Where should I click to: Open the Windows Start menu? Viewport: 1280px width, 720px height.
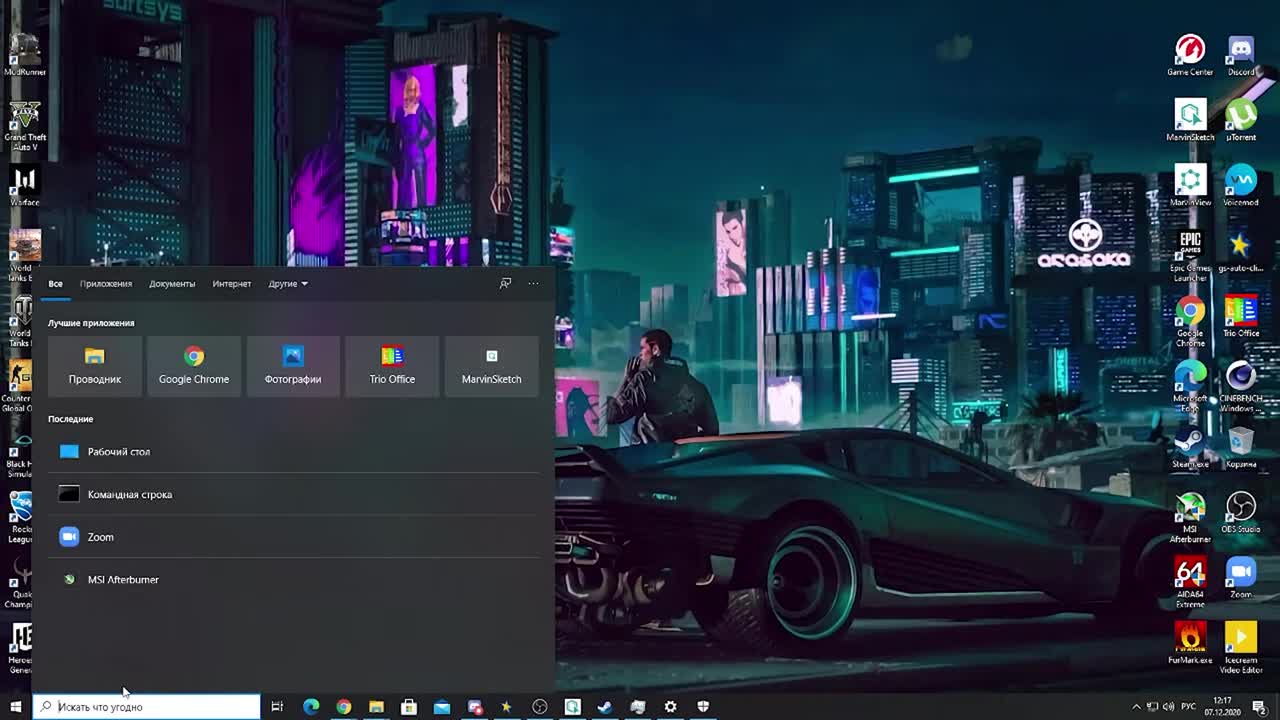pos(16,707)
